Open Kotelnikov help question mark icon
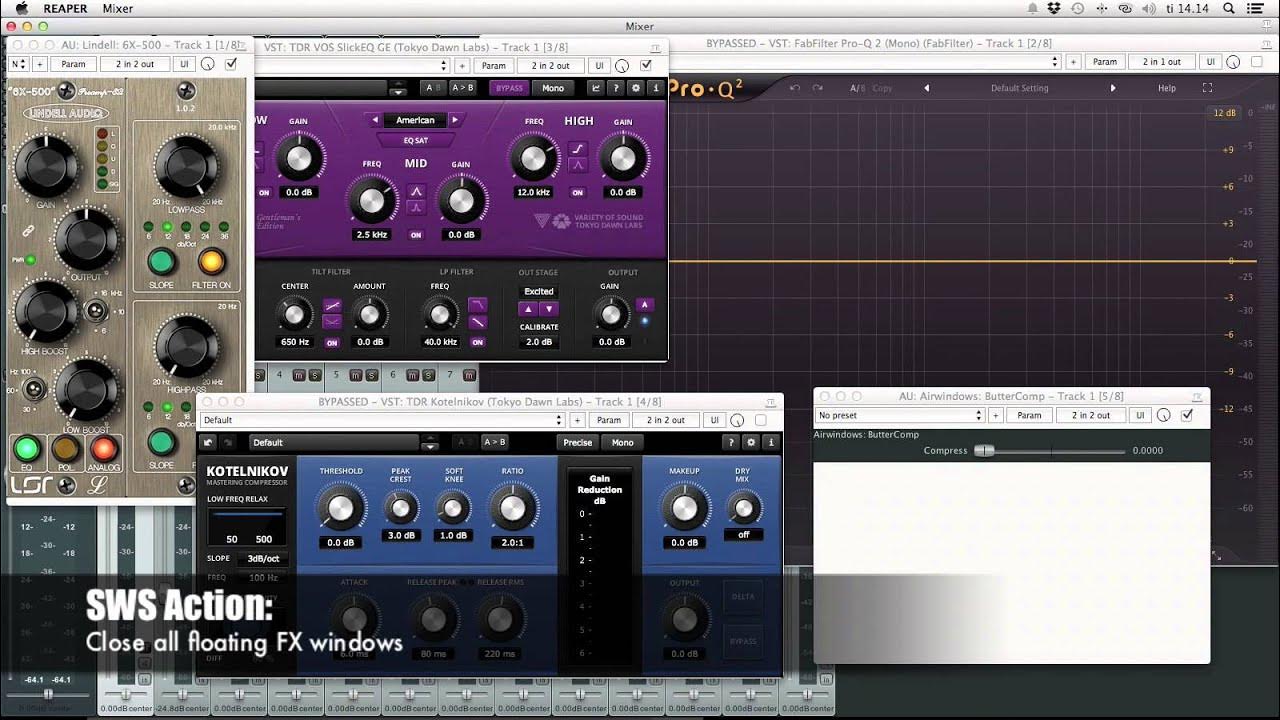1280x720 pixels. click(x=731, y=442)
